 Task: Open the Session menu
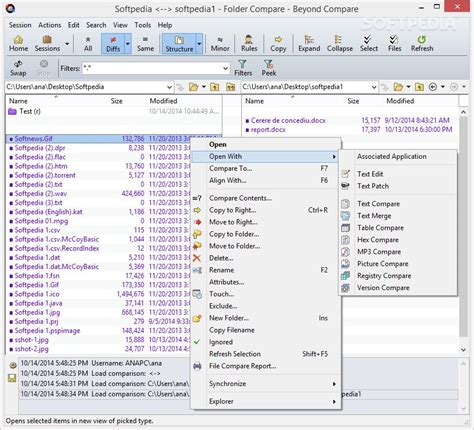(20, 25)
